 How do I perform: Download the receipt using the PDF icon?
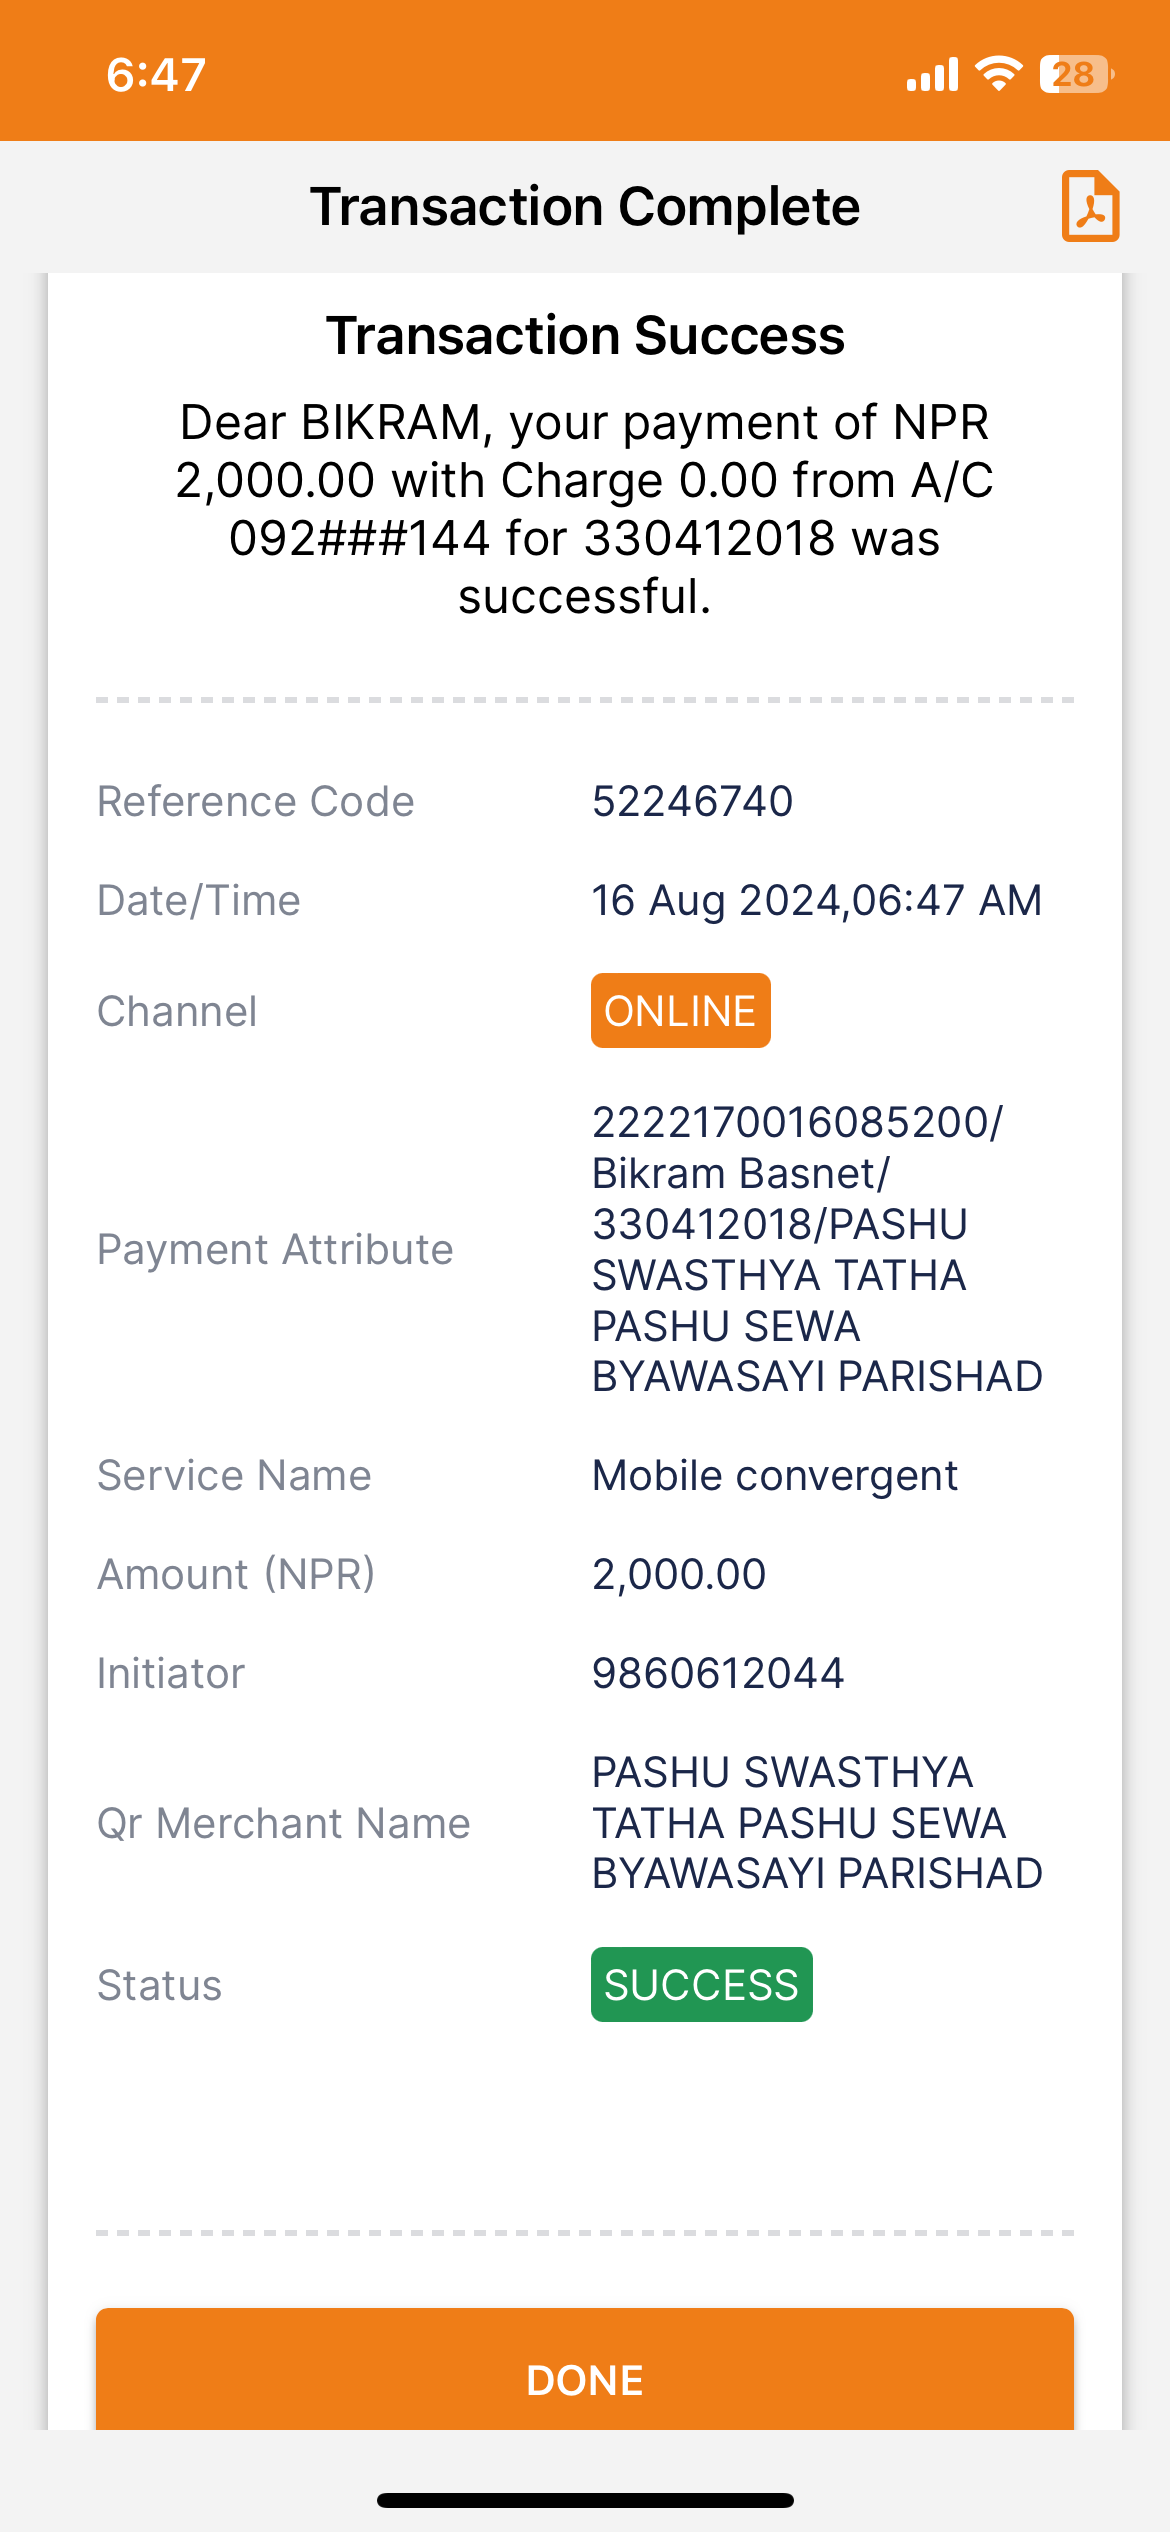click(1090, 206)
